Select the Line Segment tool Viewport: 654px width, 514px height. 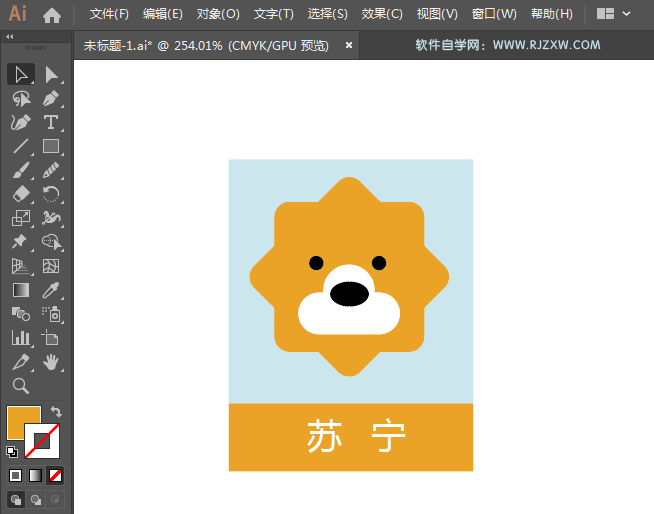[x=20, y=146]
